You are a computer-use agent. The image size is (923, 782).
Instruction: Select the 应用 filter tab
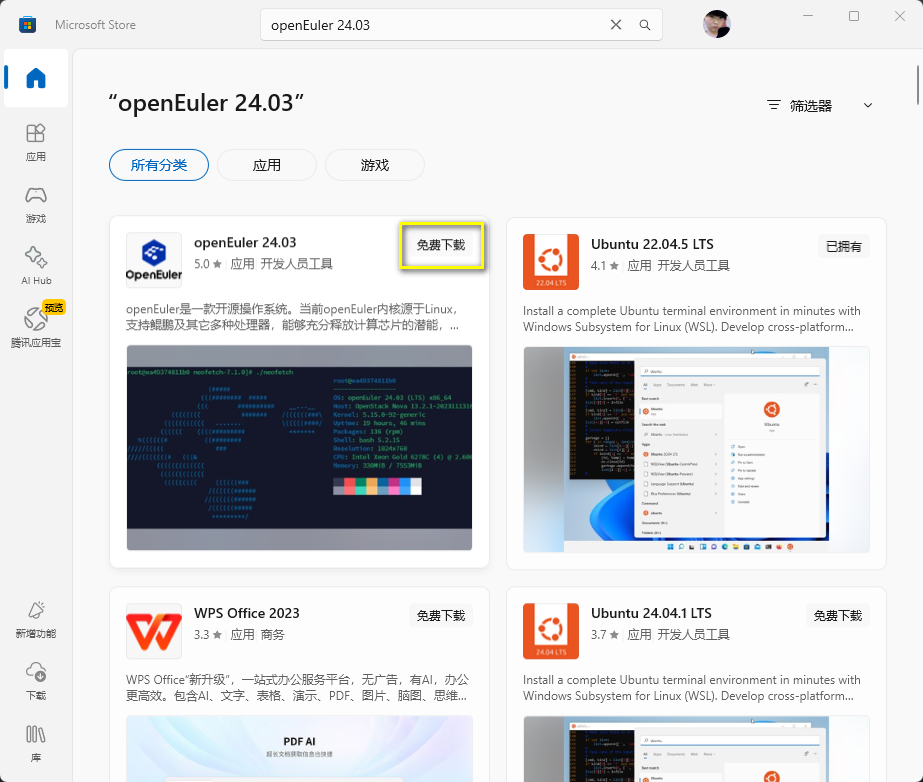[x=267, y=165]
